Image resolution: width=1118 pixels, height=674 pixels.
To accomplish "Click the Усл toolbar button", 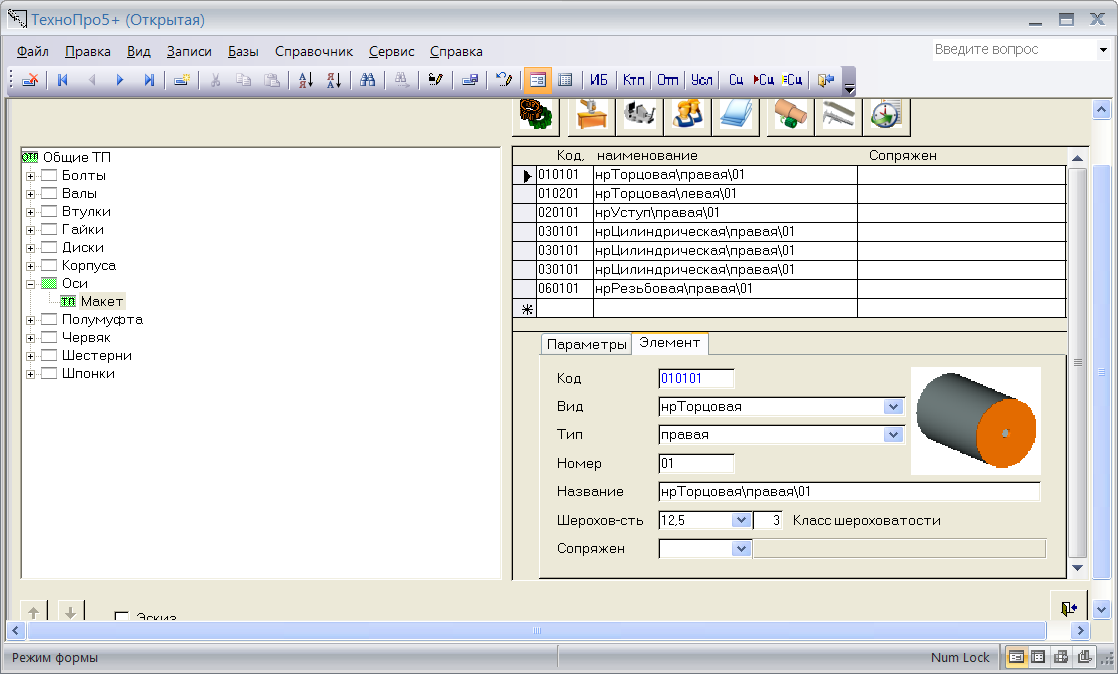I will [702, 80].
